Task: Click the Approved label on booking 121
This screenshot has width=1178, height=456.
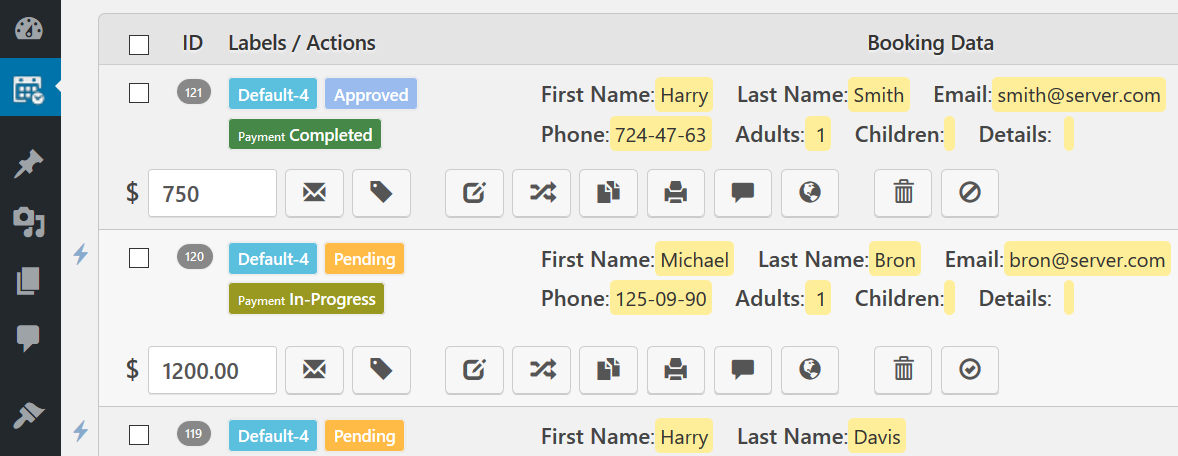Action: [371, 95]
